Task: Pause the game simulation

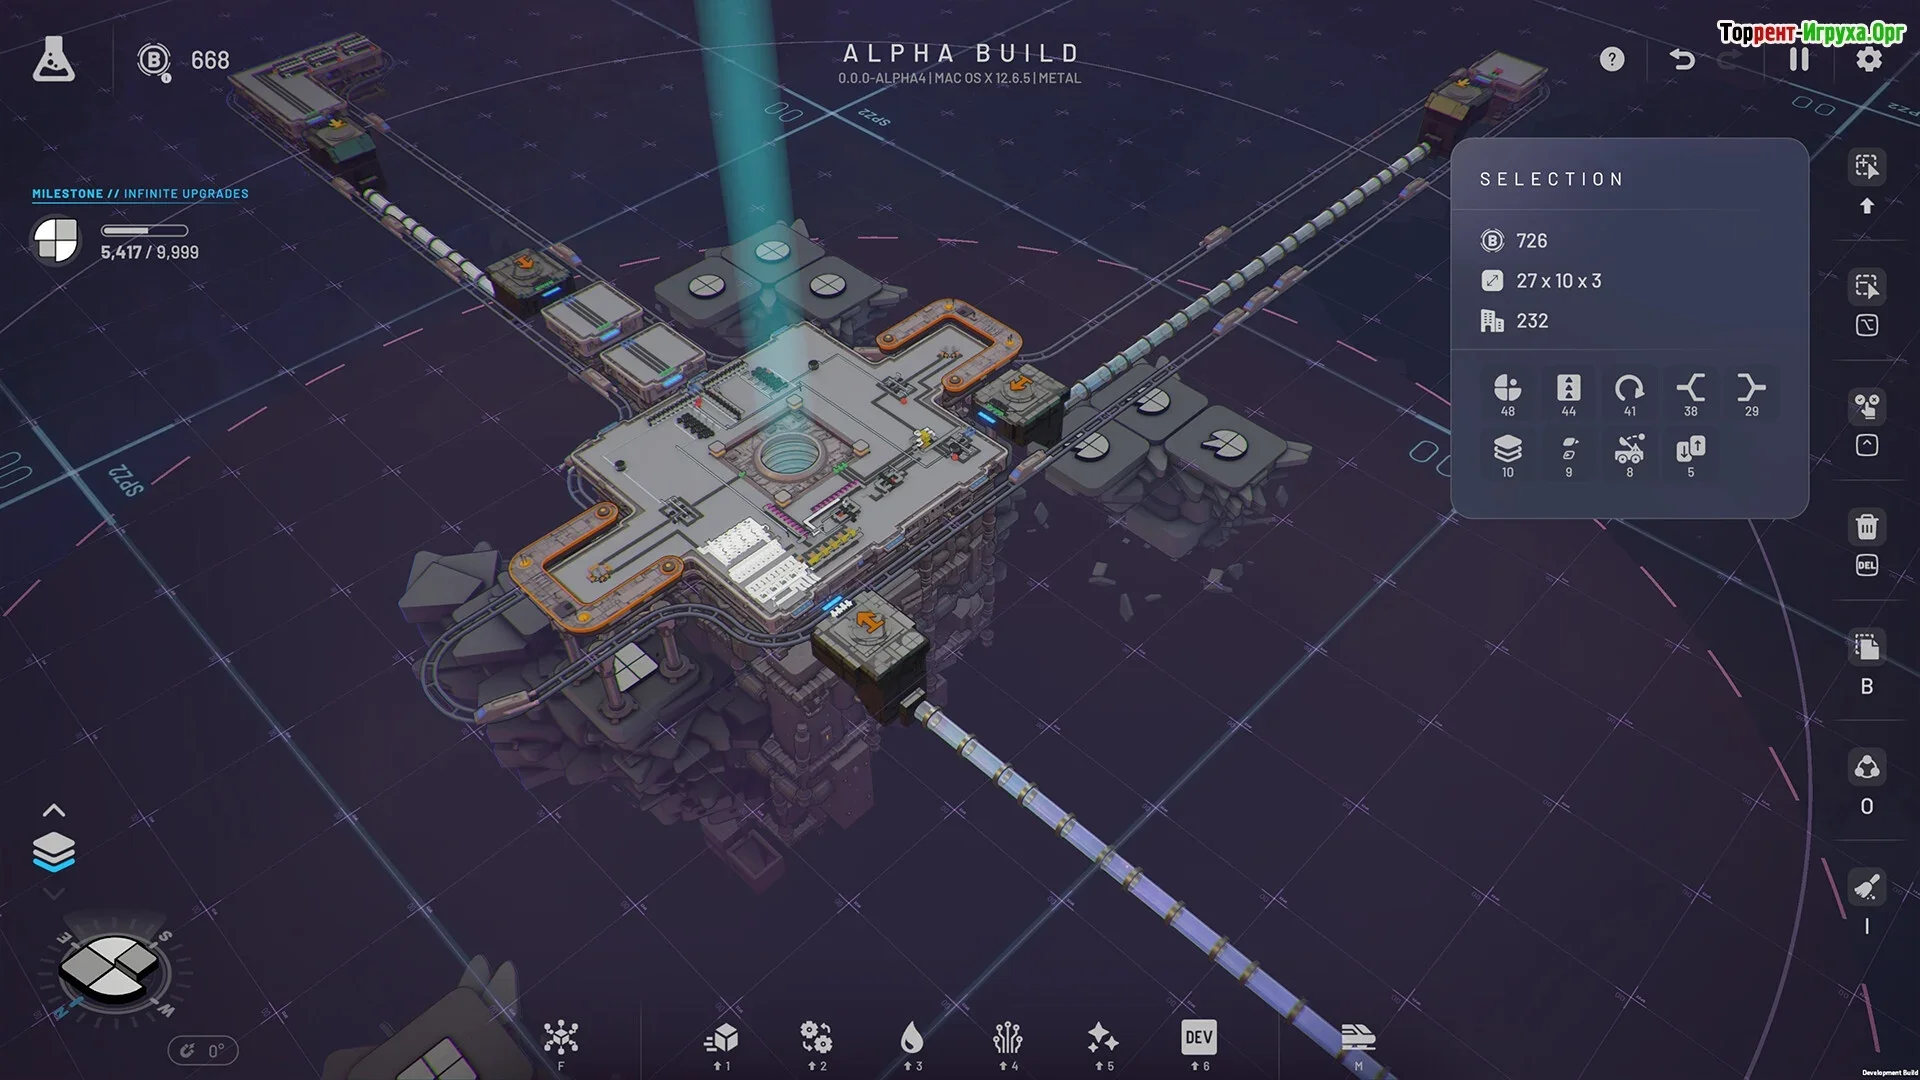Action: click(x=1798, y=60)
